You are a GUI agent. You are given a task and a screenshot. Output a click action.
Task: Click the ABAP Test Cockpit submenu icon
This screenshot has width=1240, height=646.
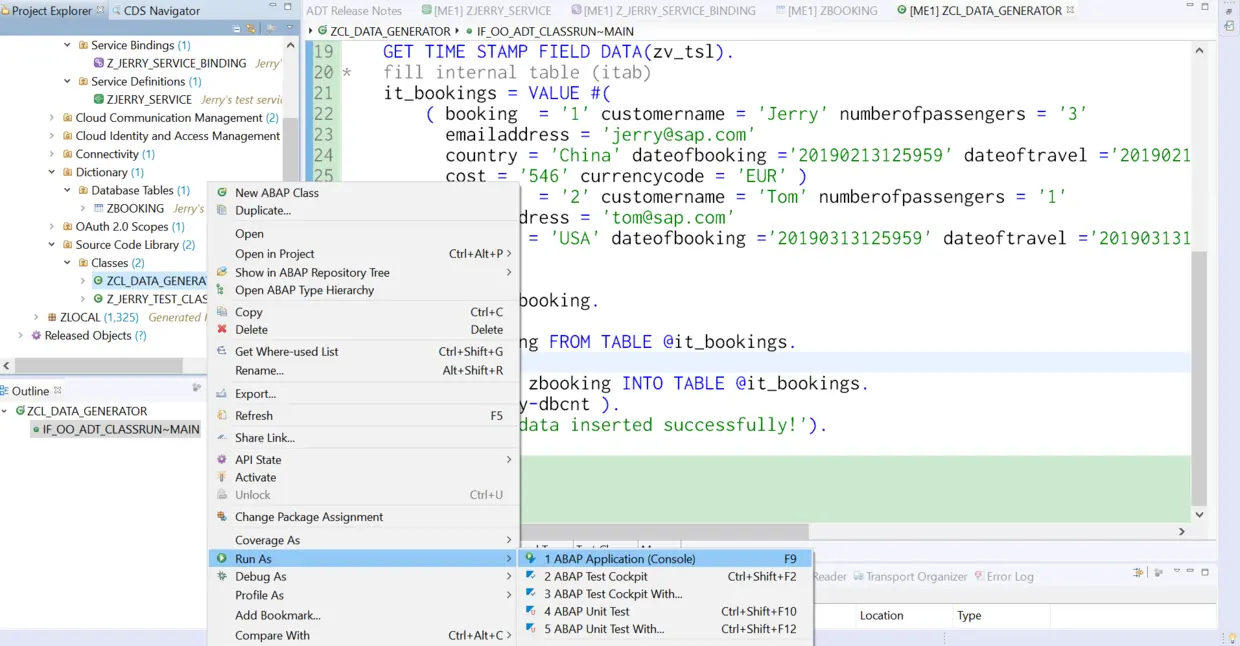[531, 577]
